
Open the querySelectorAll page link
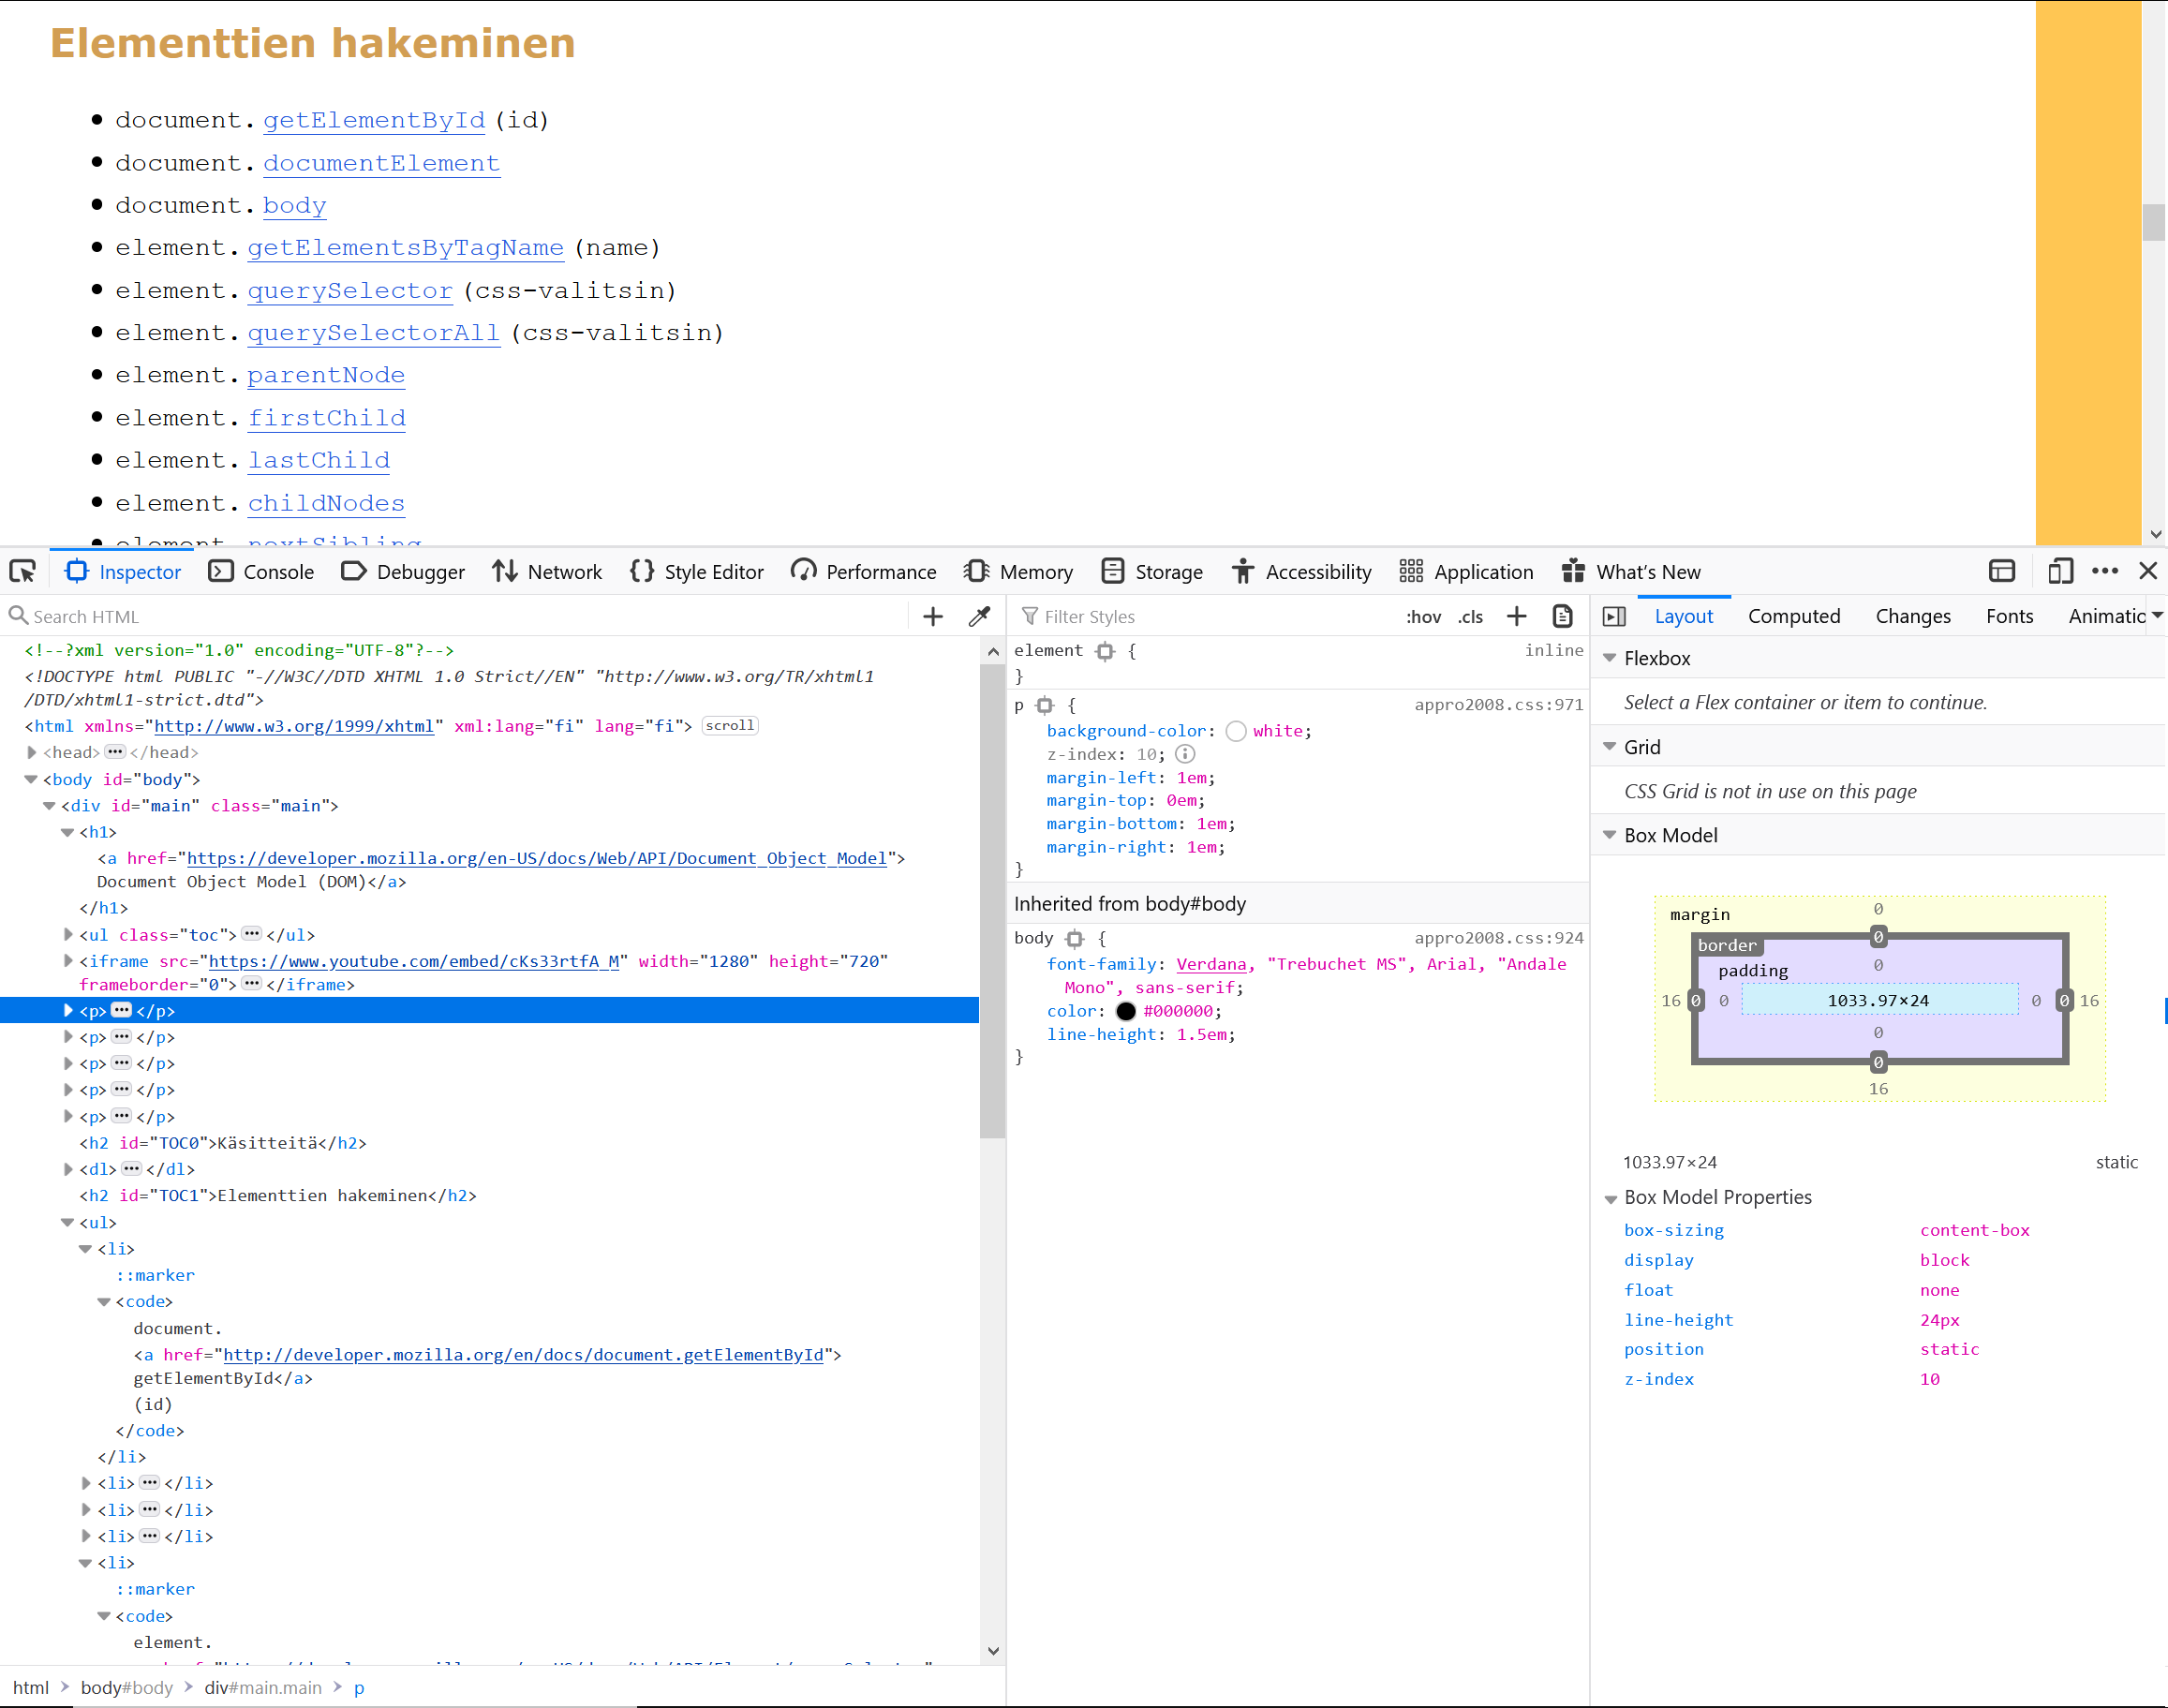[373, 332]
